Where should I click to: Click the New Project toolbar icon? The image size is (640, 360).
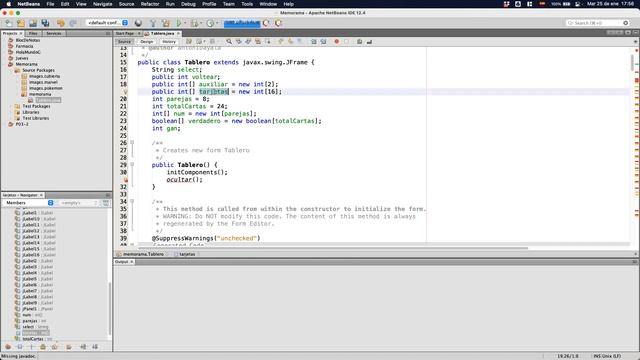[x=21, y=23]
